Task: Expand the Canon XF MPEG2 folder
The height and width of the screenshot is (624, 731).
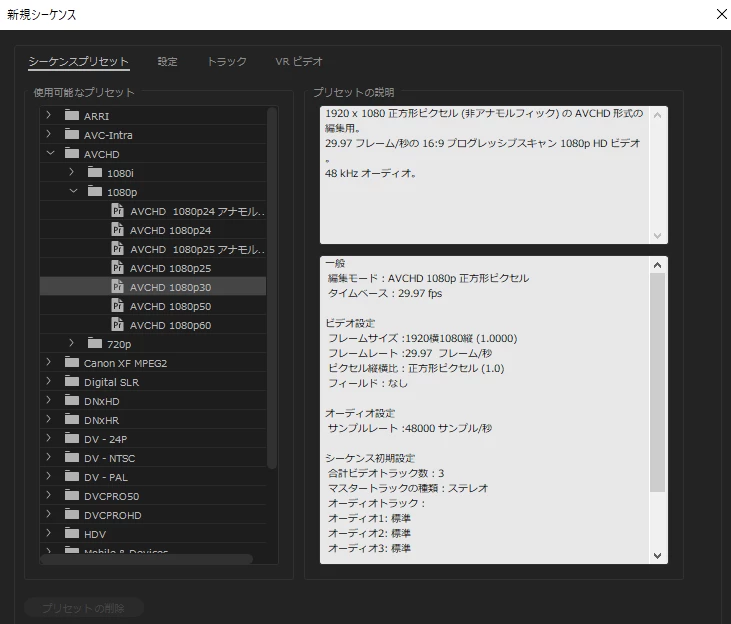Action: [49, 362]
